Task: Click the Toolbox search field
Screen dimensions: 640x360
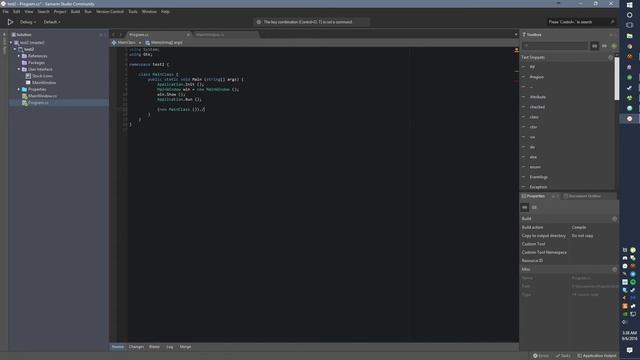Action: (554, 46)
